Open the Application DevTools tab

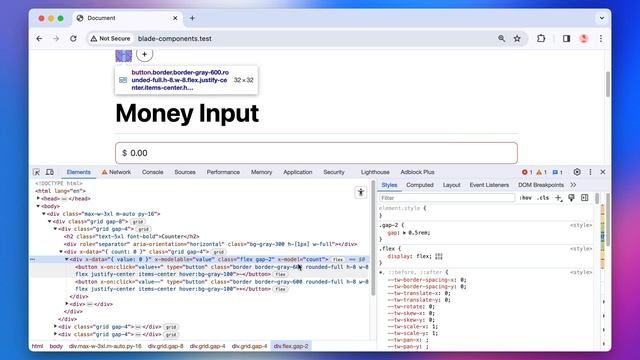coord(298,172)
